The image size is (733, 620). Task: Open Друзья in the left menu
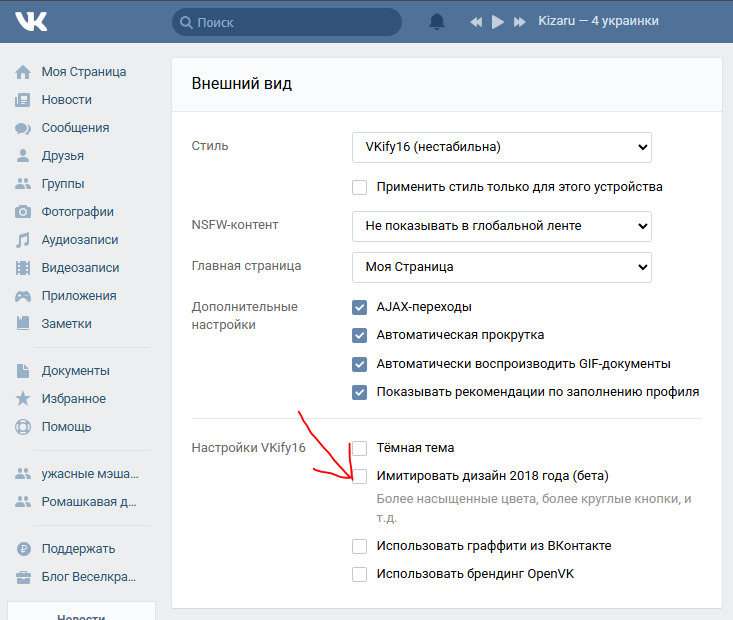63,156
